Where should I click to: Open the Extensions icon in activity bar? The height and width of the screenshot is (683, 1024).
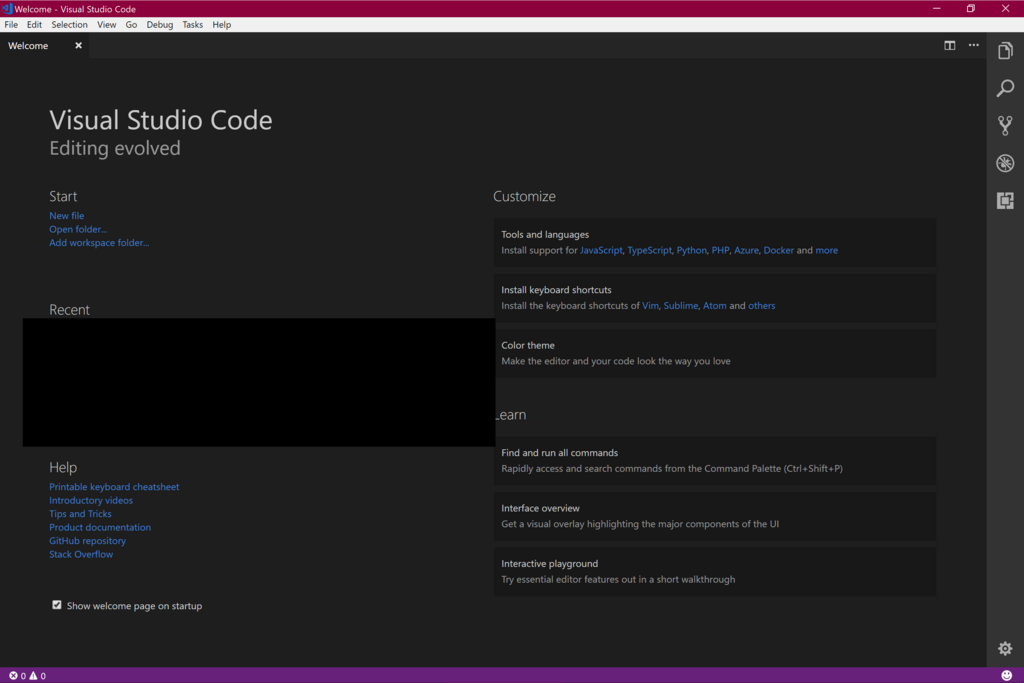coord(1005,200)
